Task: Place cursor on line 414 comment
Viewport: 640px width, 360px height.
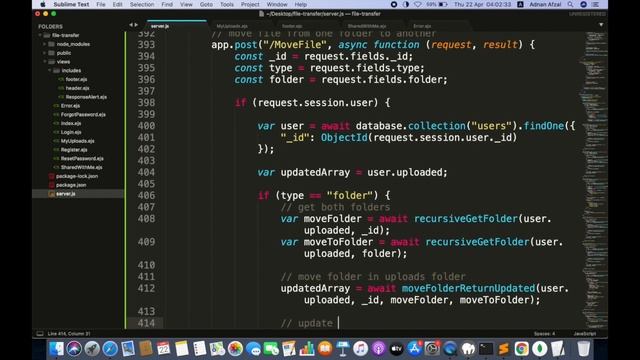Action: (307, 323)
